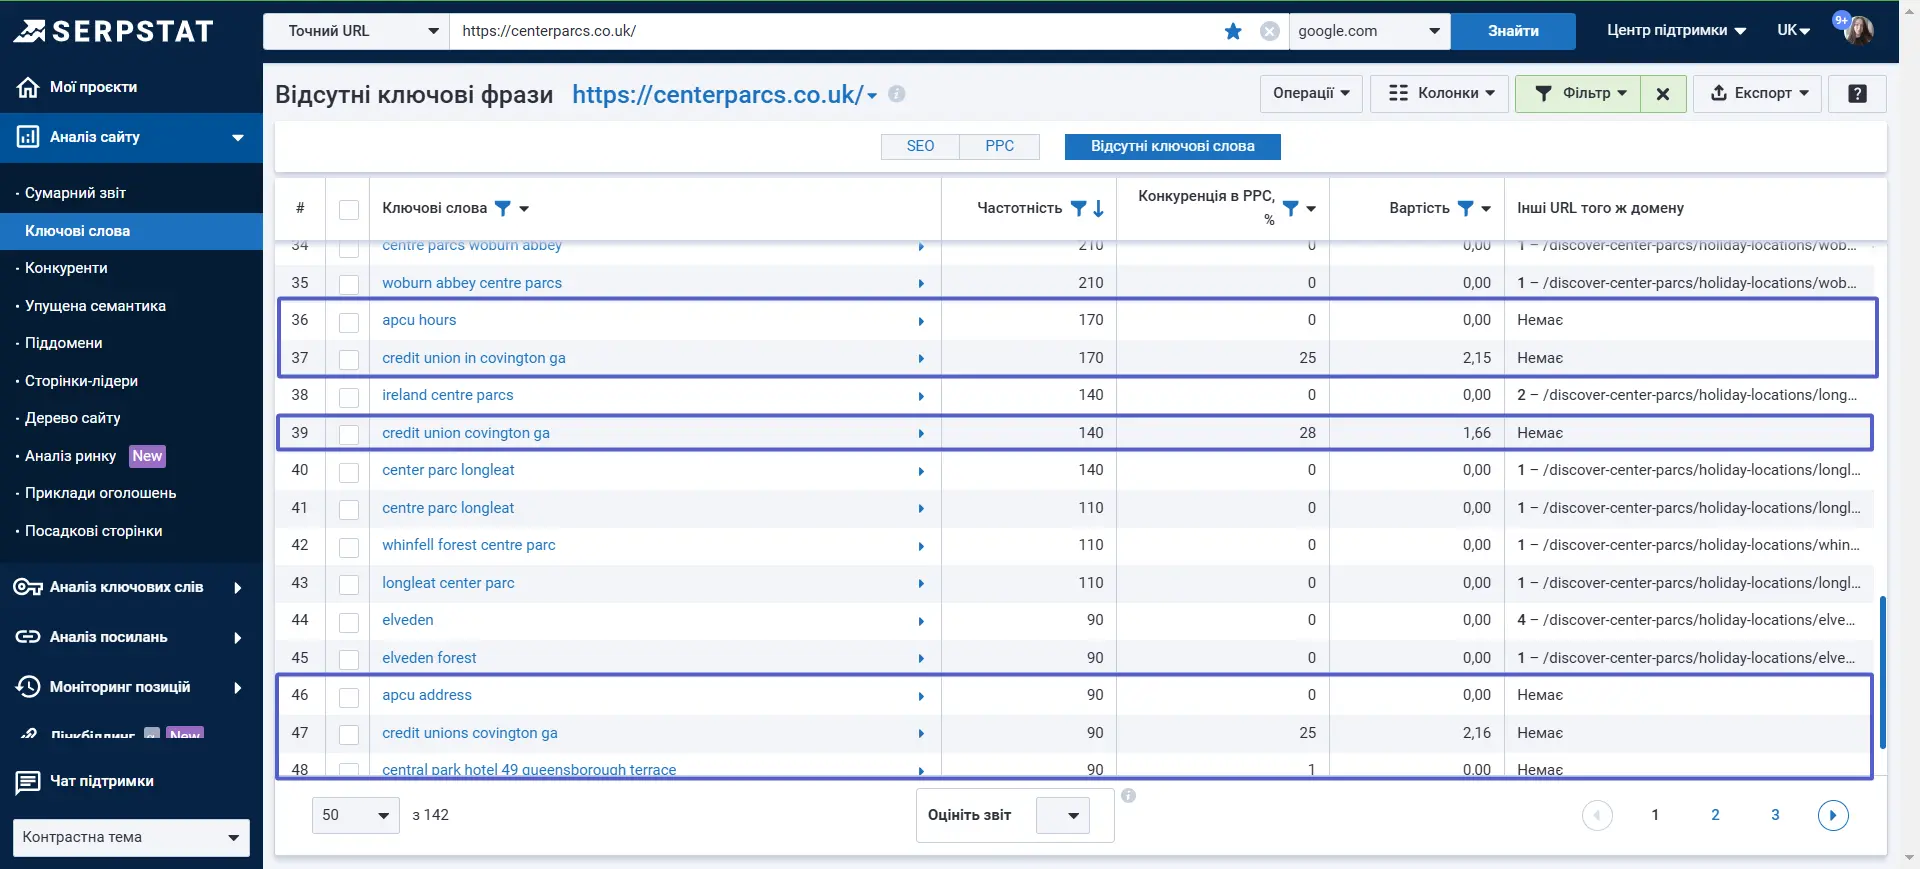The width and height of the screenshot is (1920, 869).
Task: Expand row arrow for apcu hours
Action: (x=921, y=321)
